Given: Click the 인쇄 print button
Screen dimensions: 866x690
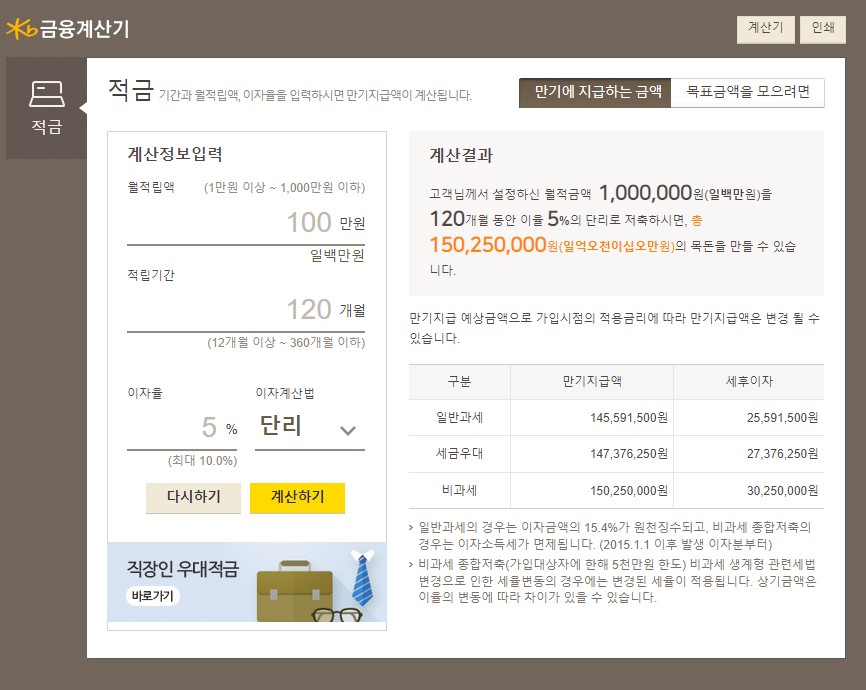Looking at the screenshot, I should click(822, 30).
